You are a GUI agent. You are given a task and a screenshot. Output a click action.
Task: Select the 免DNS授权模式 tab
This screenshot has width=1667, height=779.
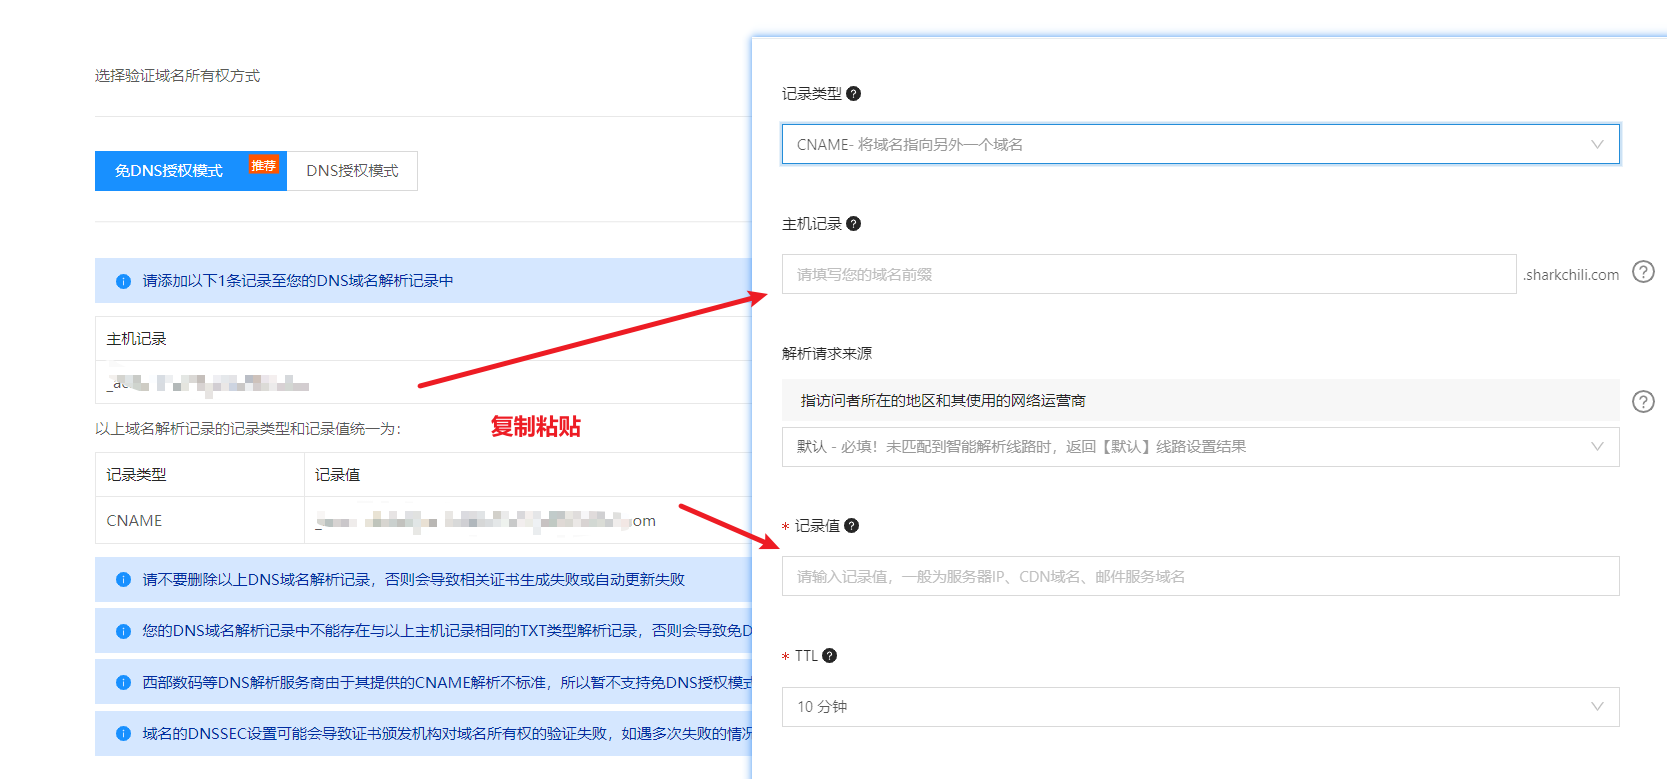(191, 171)
